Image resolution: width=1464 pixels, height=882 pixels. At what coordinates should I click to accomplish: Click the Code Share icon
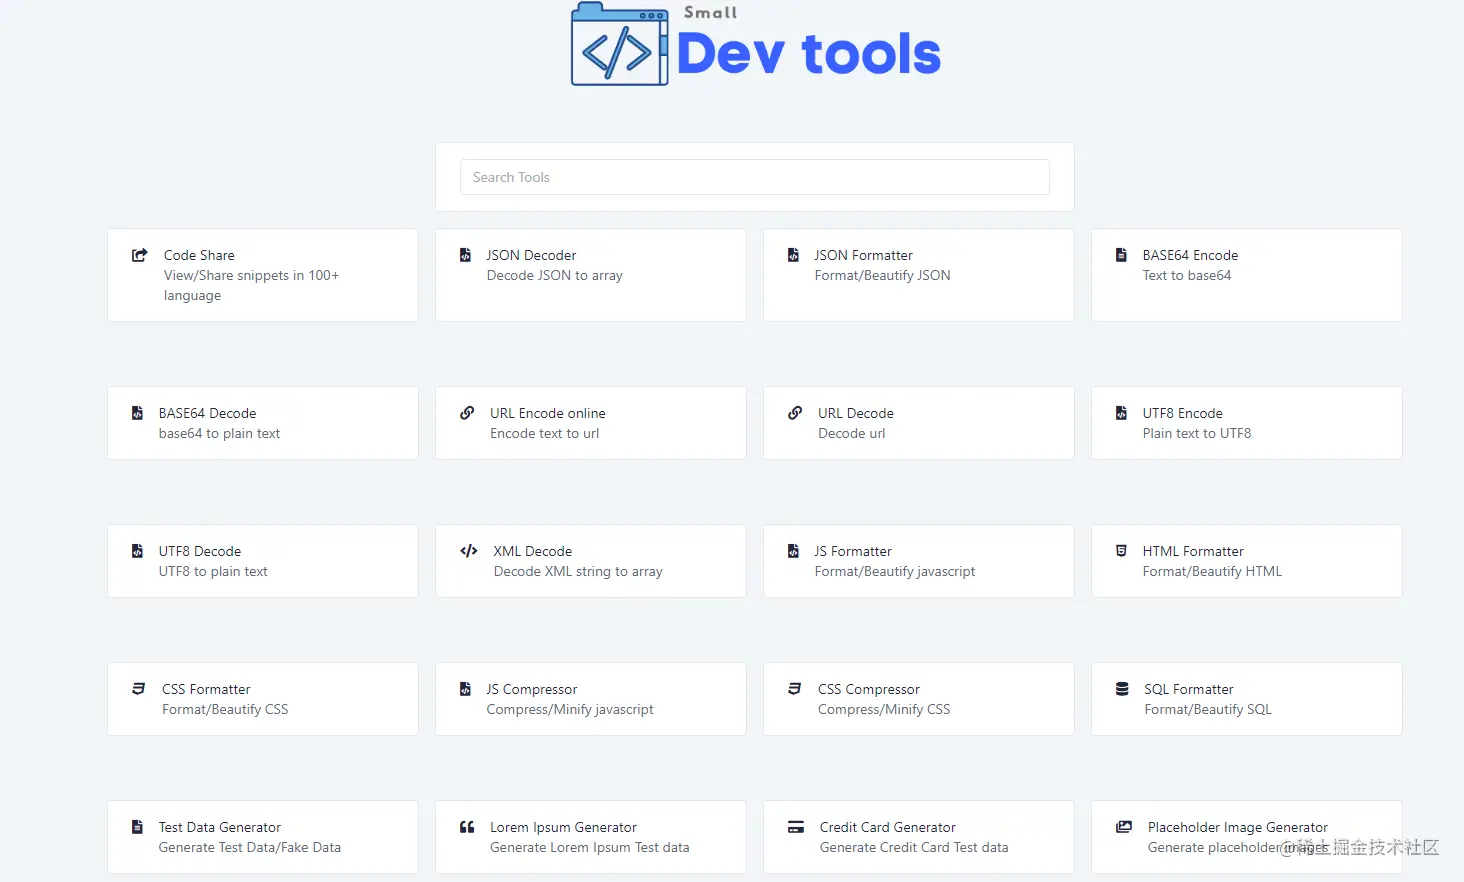point(140,255)
